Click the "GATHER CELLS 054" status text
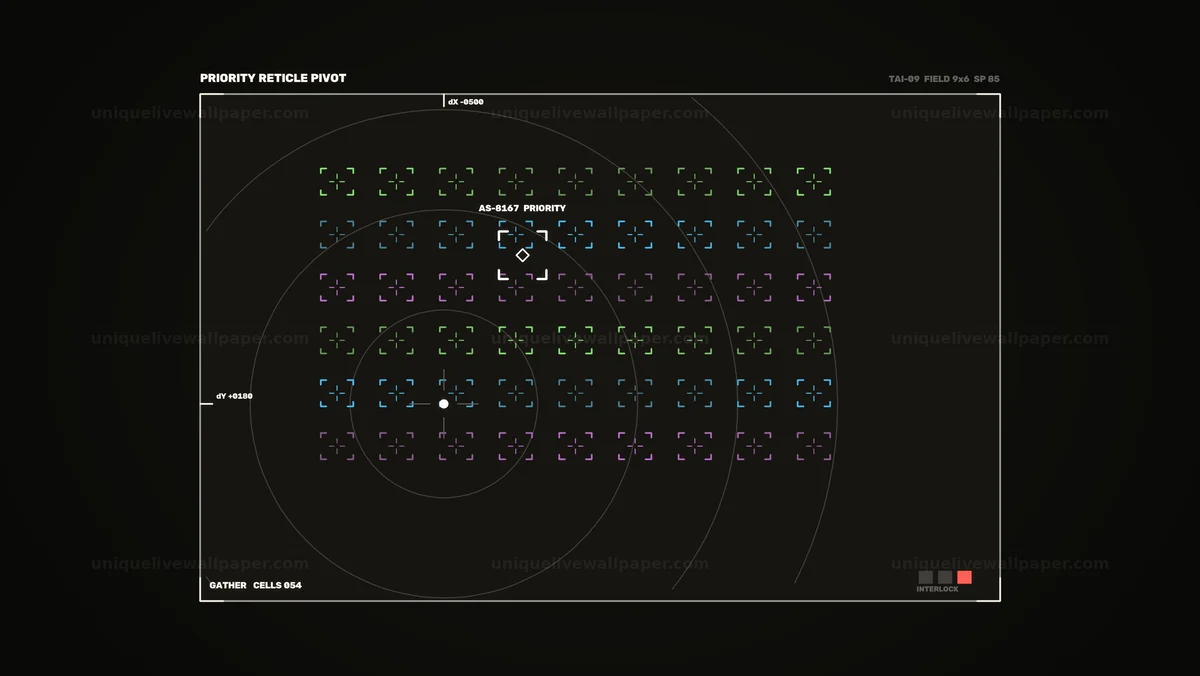The width and height of the screenshot is (1200, 676). (255, 585)
